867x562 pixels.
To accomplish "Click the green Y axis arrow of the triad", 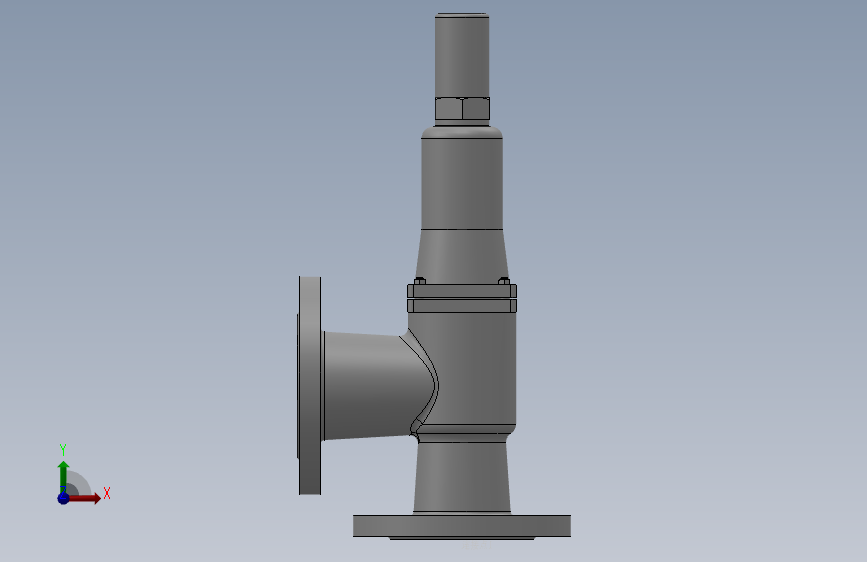I will coord(64,476).
